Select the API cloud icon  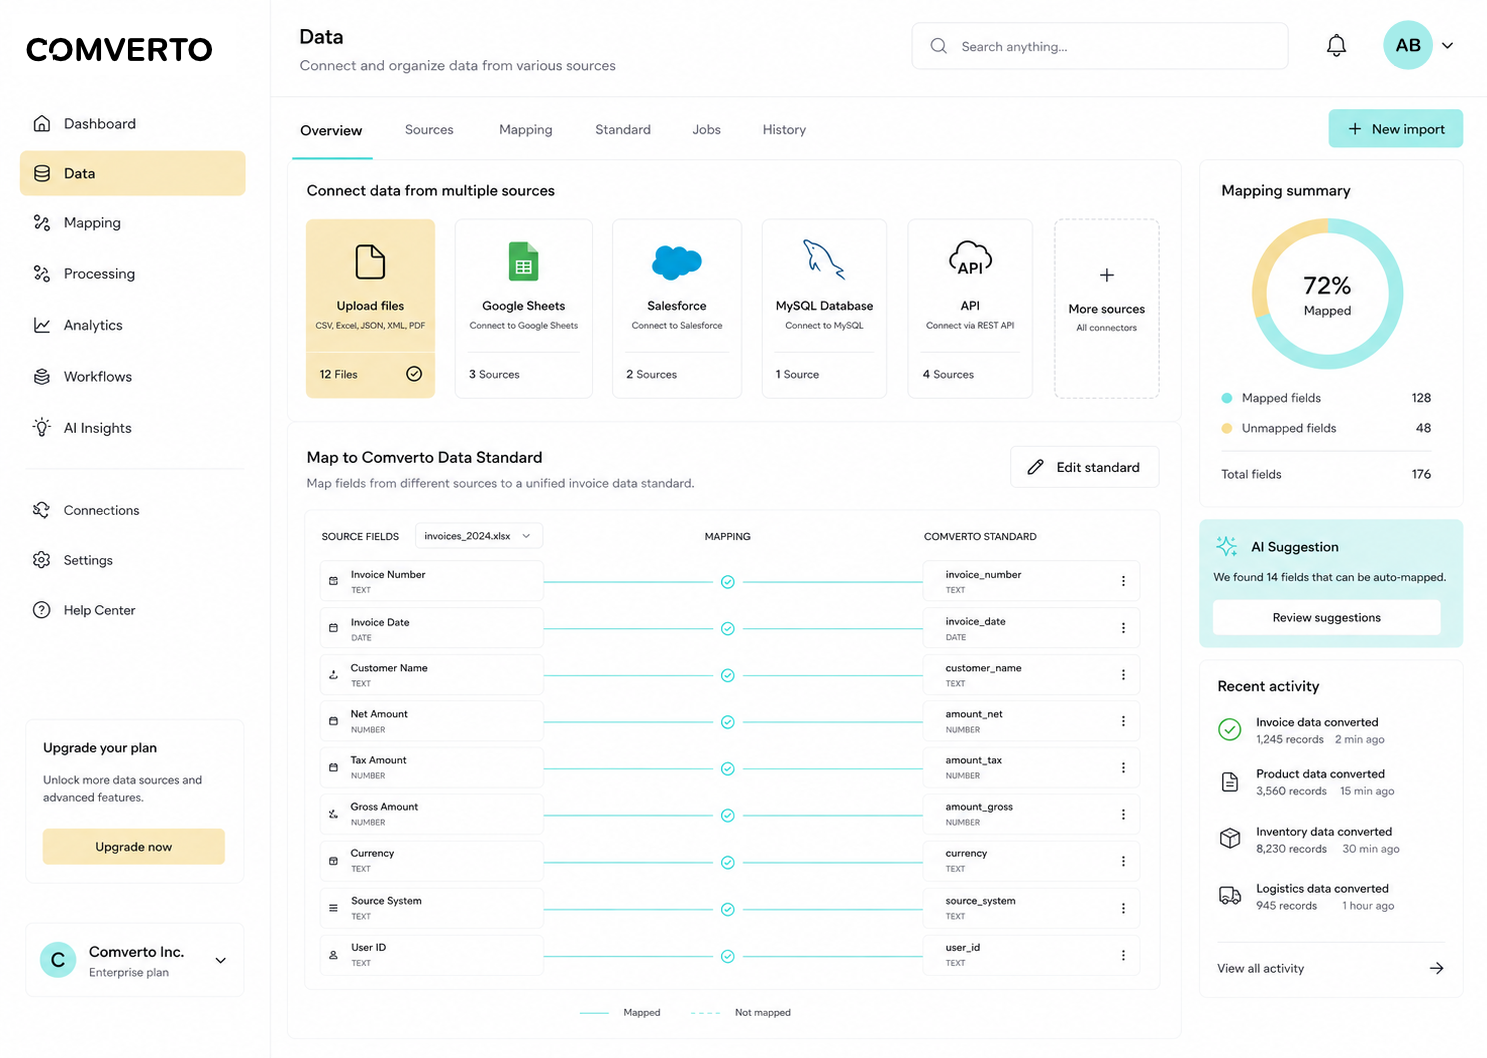coord(970,259)
